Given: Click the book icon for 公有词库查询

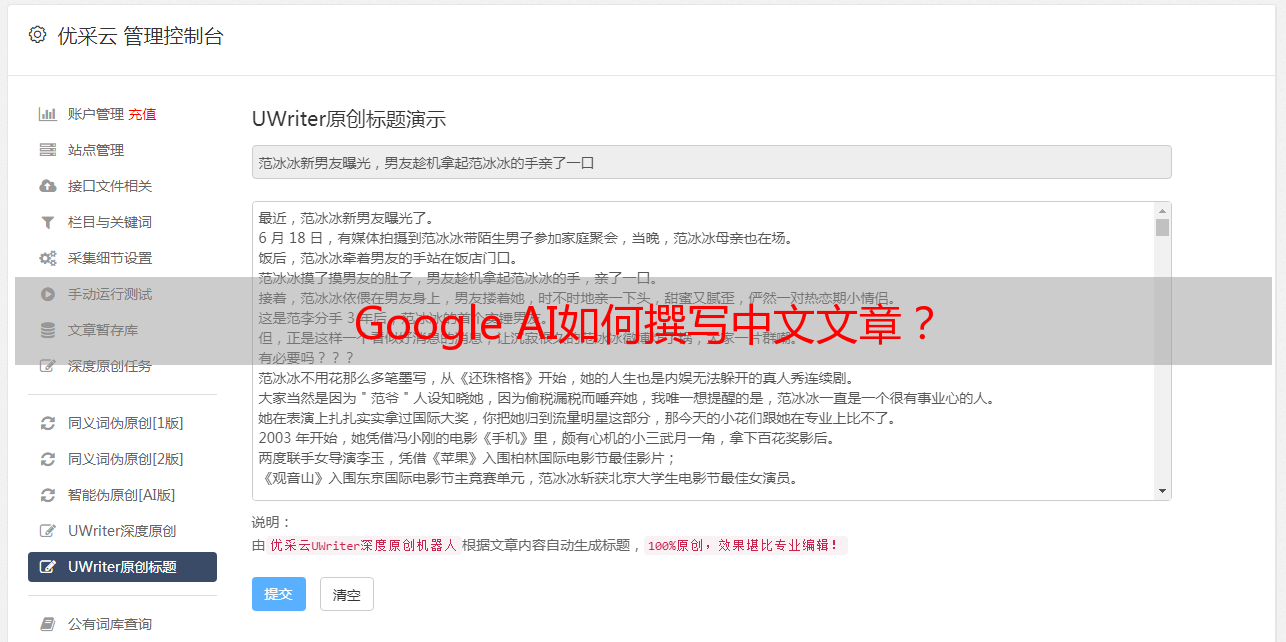Looking at the screenshot, I should tap(47, 624).
